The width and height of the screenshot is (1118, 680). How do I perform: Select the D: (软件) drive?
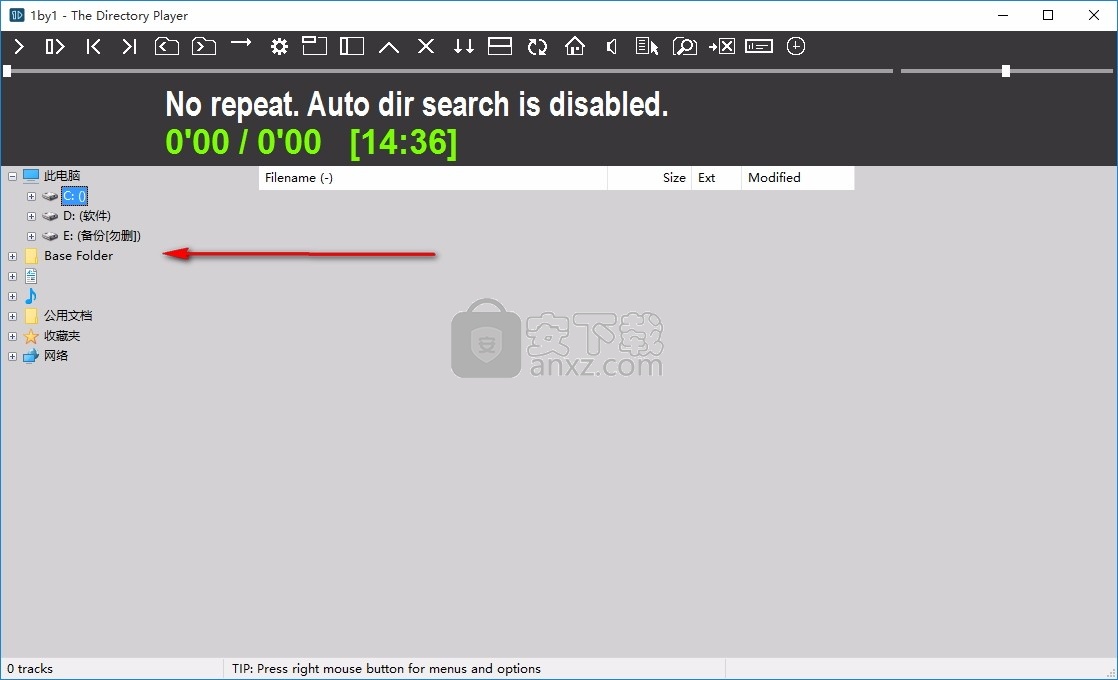click(x=86, y=216)
